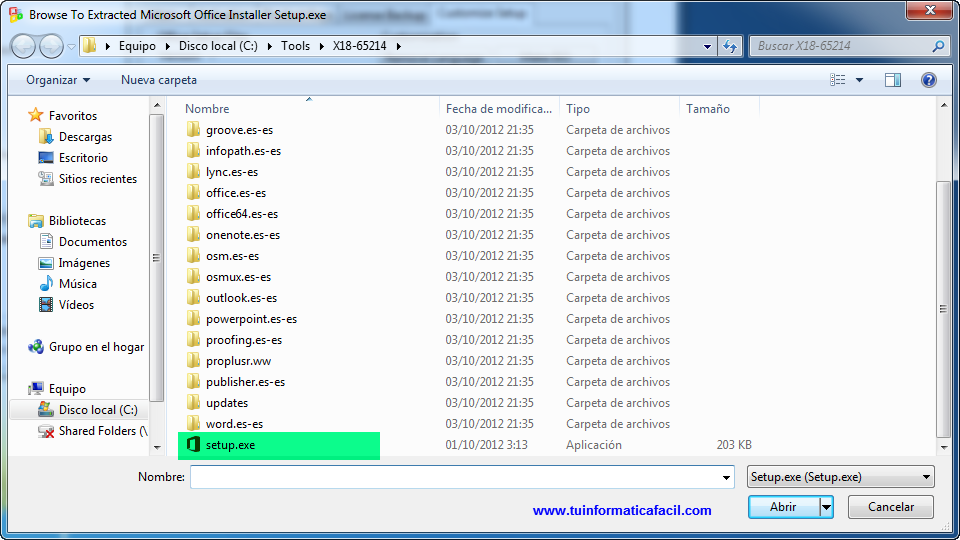Open Imágenes library
Viewport: 960px width, 540px height.
[x=84, y=263]
